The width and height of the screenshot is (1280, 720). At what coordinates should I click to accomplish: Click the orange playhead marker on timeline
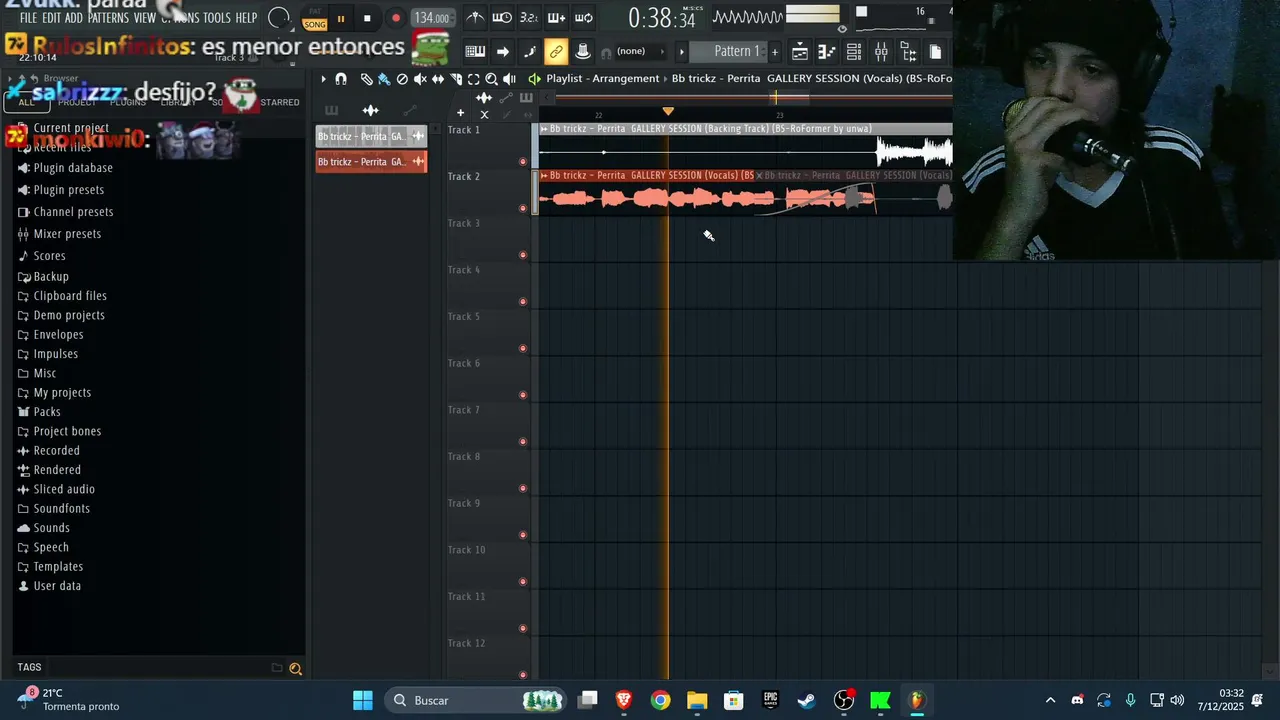pyautogui.click(x=668, y=111)
